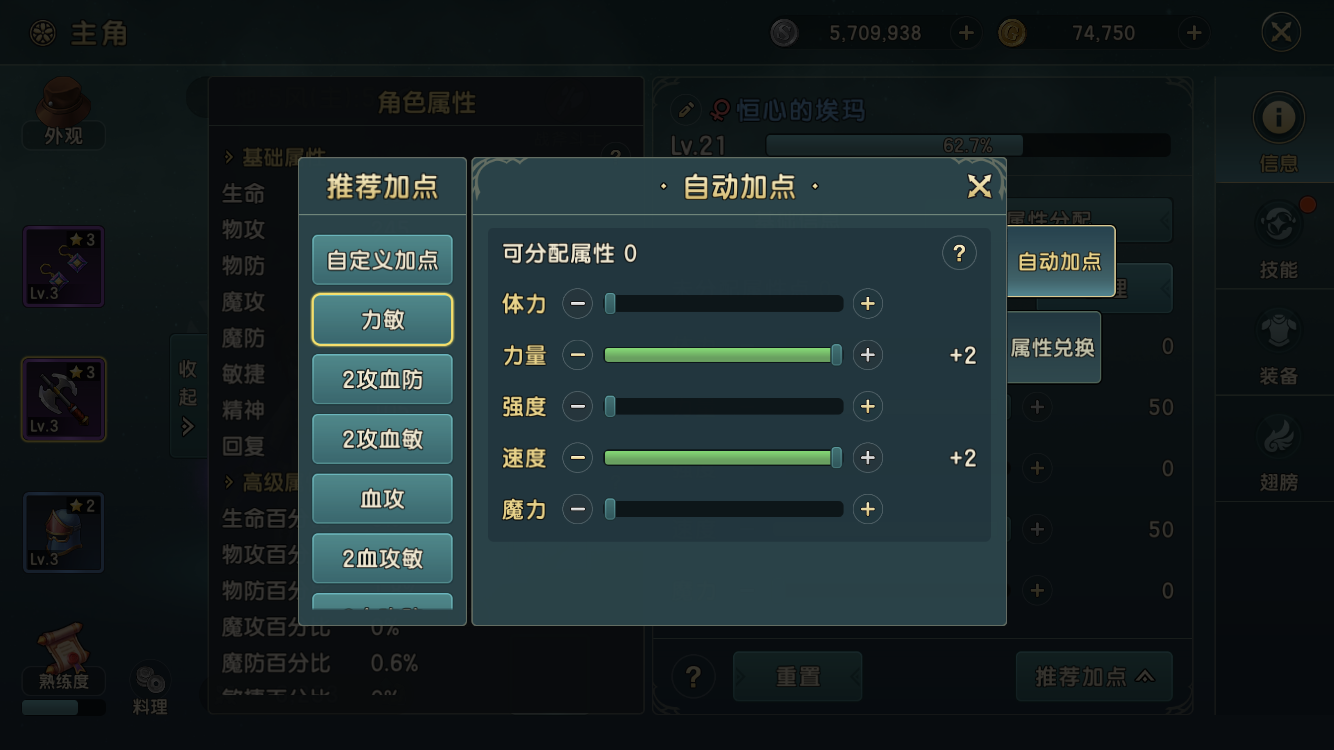The image size is (1334, 750).
Task: Click the 体力 stamina slider track
Action: pyautogui.click(x=724, y=304)
